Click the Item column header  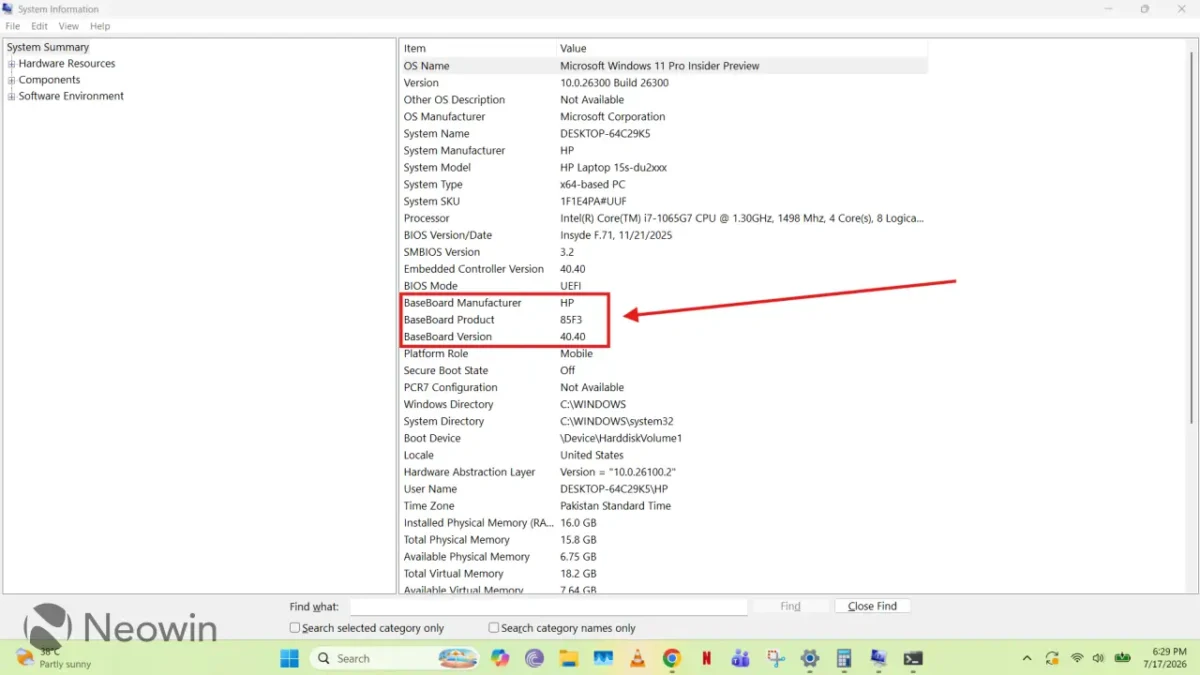click(478, 48)
